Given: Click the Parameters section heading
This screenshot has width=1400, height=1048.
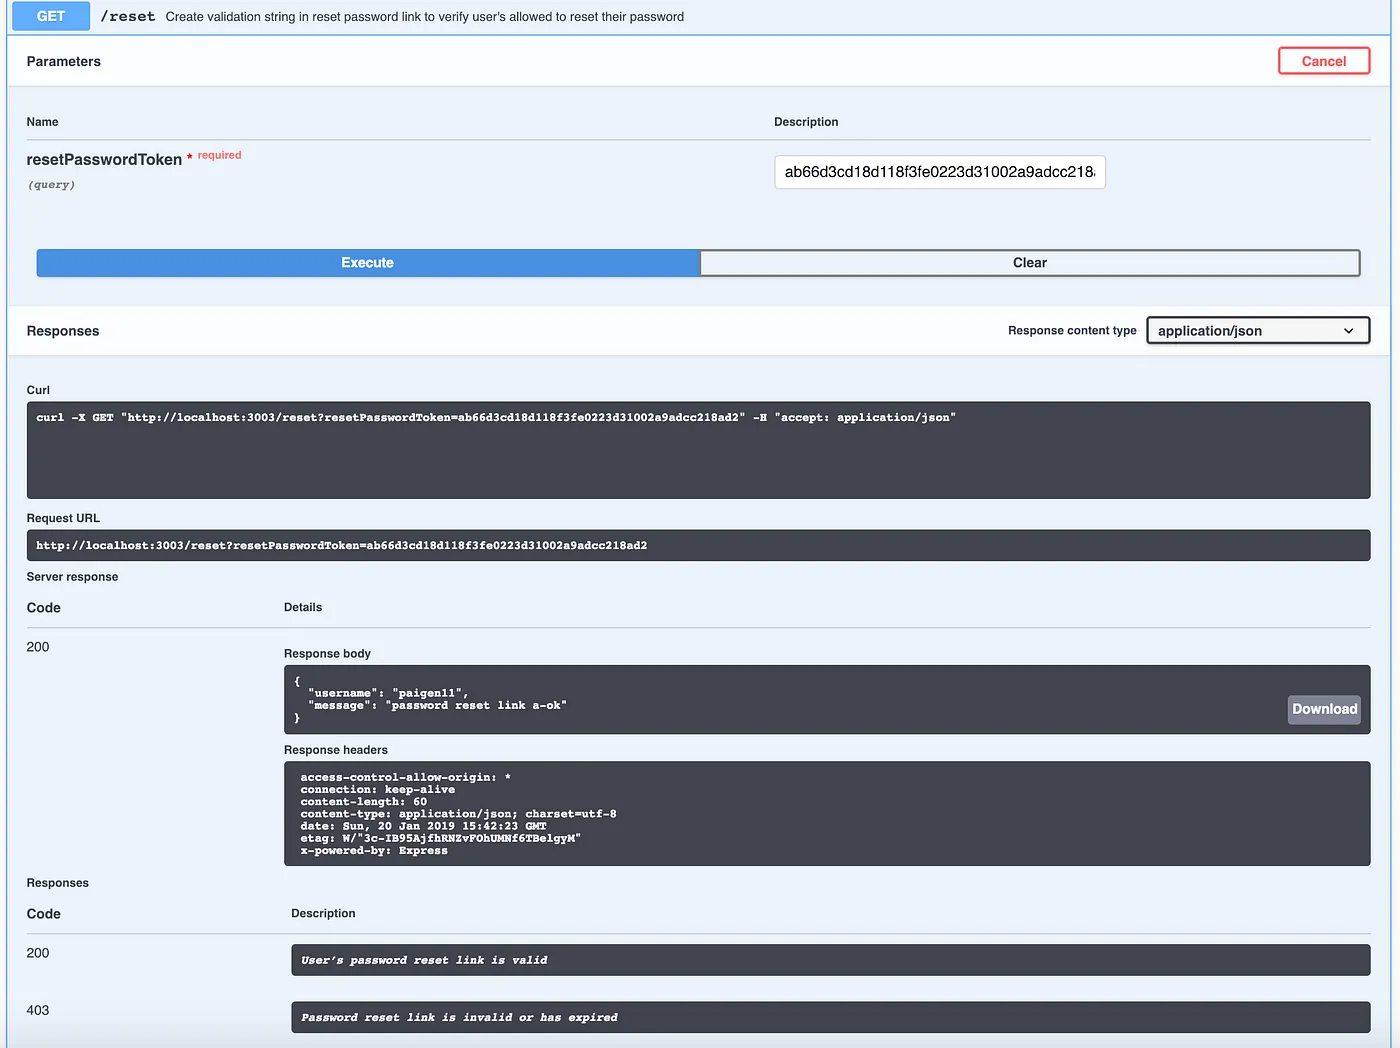Looking at the screenshot, I should coord(63,61).
